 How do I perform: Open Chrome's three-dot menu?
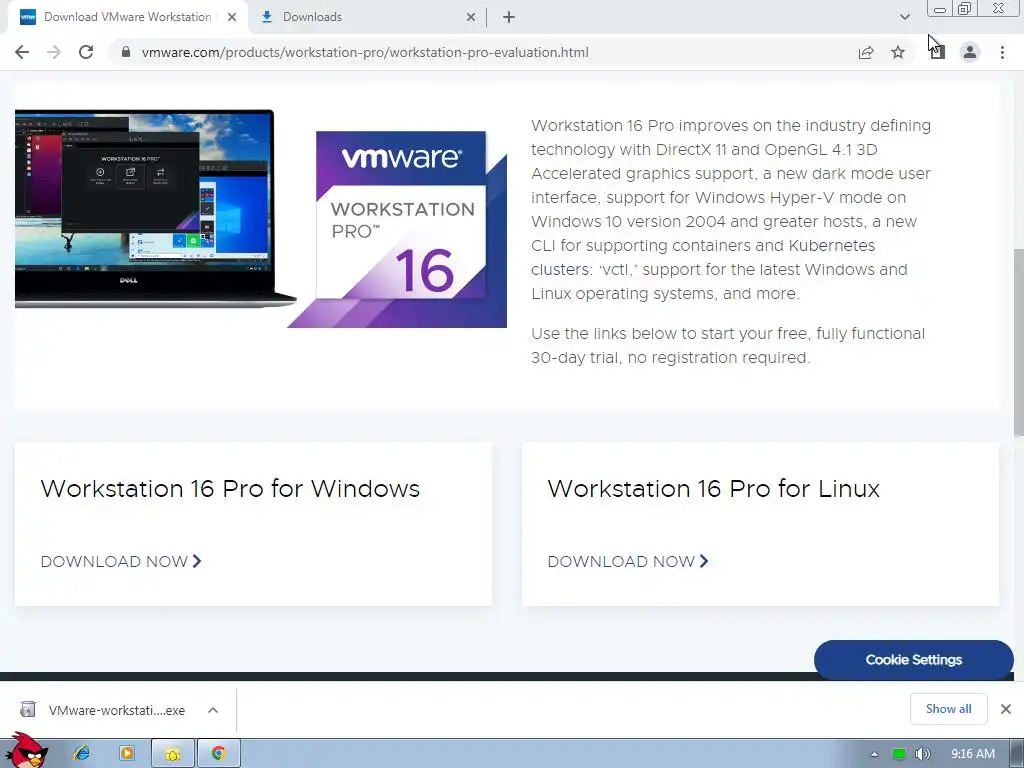point(1002,52)
